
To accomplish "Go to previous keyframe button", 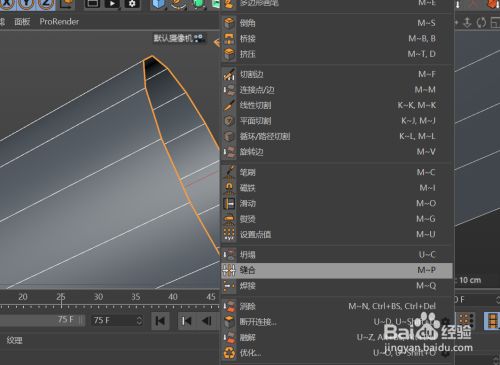I will 186,321.
